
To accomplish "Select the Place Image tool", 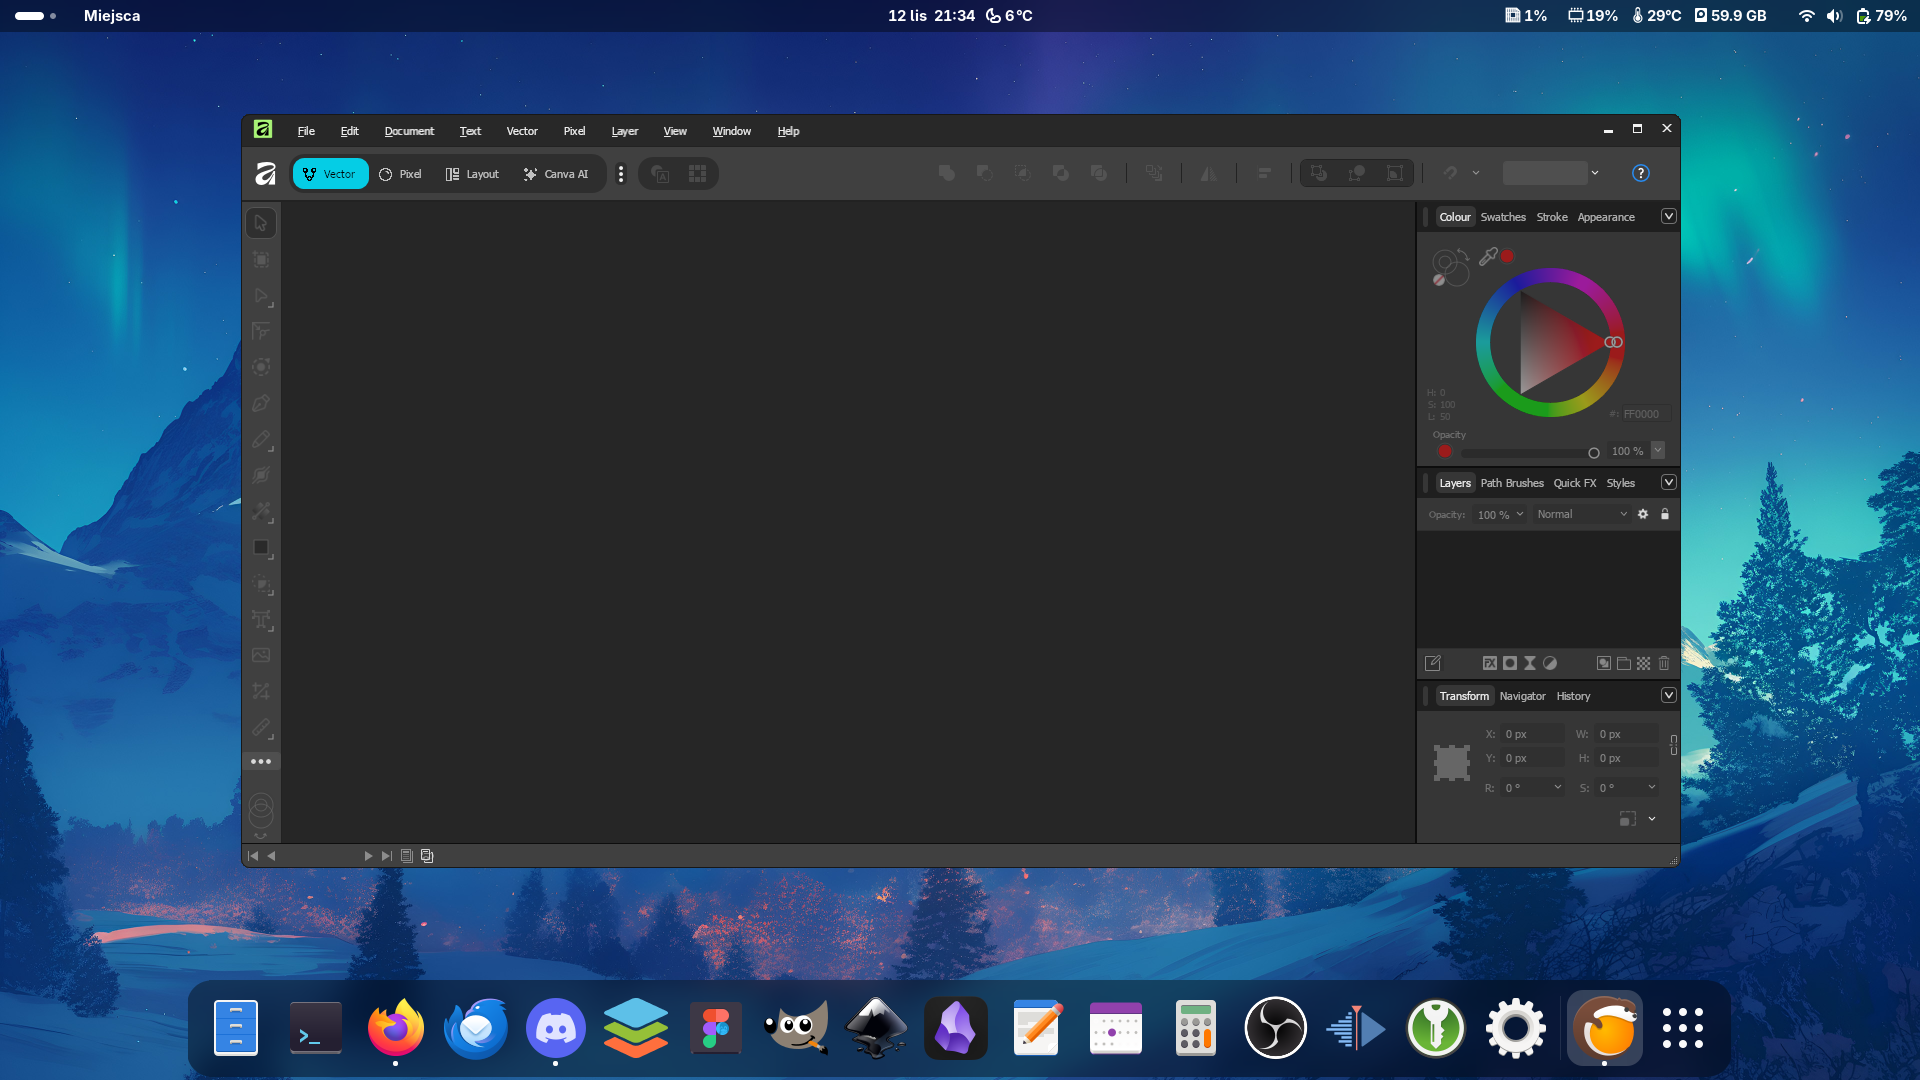I will pos(261,656).
